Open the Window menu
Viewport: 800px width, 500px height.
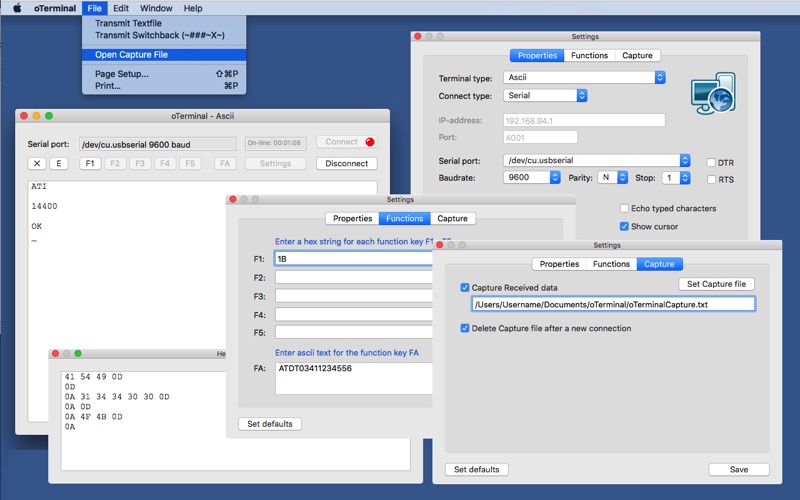click(x=156, y=8)
